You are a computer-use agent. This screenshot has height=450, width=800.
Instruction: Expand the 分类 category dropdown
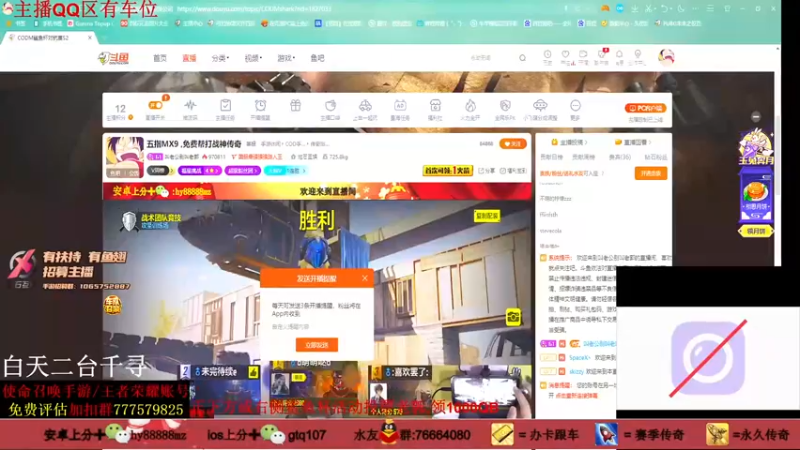click(x=220, y=58)
